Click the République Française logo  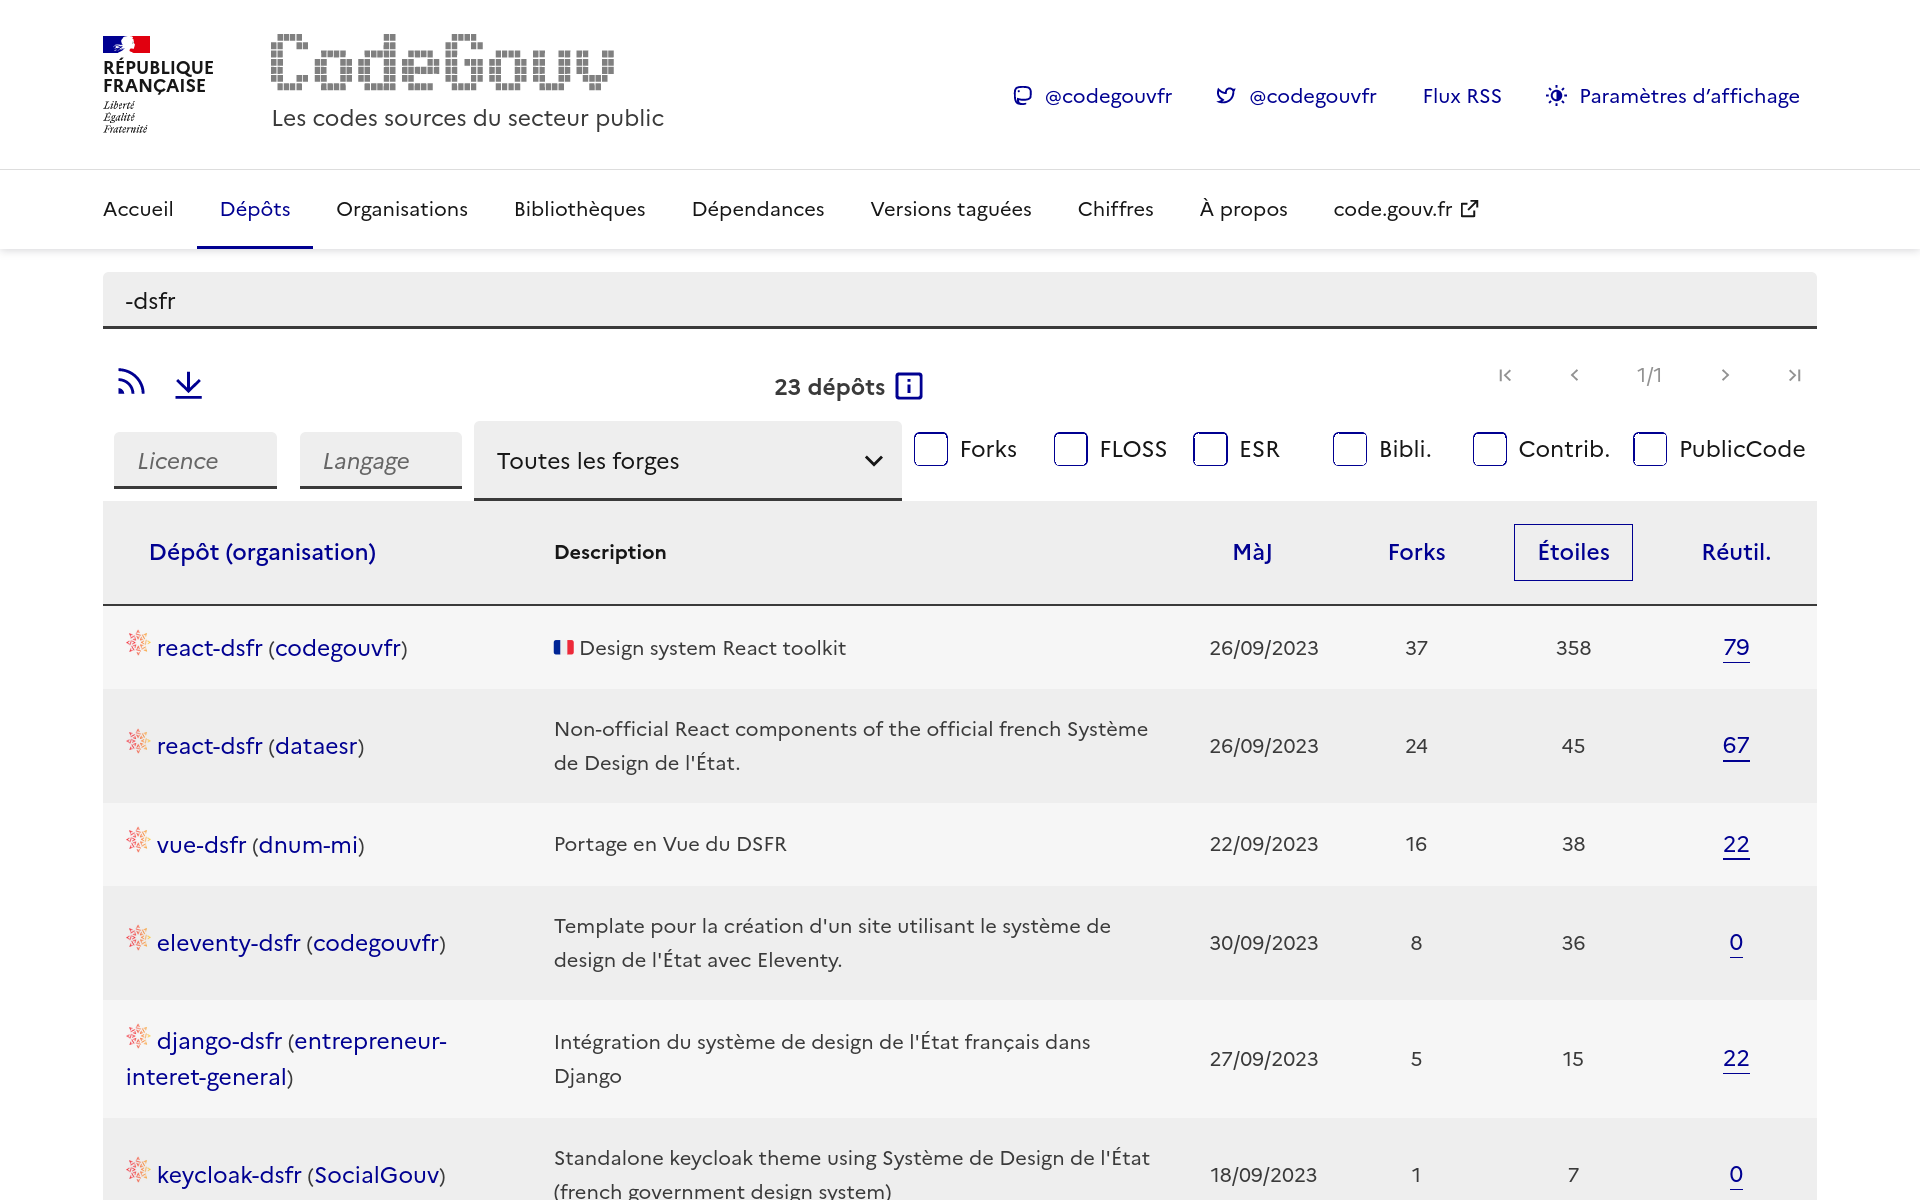[158, 85]
